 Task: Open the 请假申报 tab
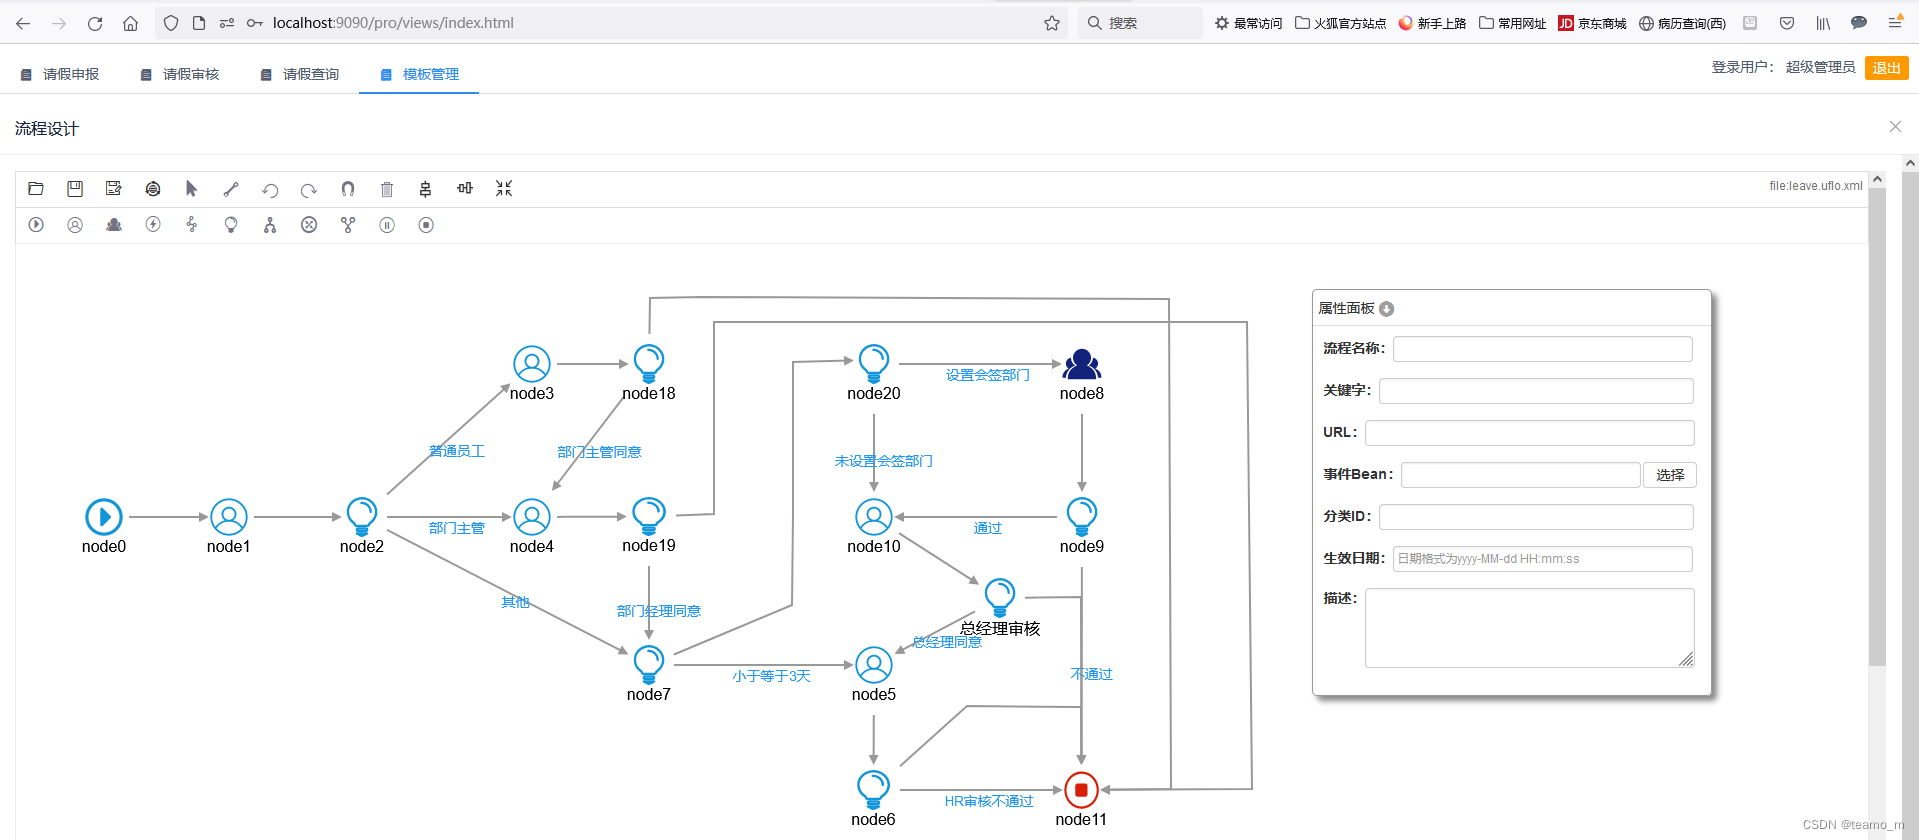click(x=60, y=74)
